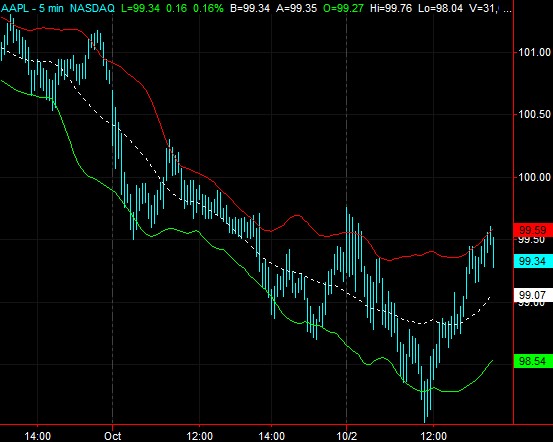Click the 0.16% percent change value

click(x=208, y=8)
